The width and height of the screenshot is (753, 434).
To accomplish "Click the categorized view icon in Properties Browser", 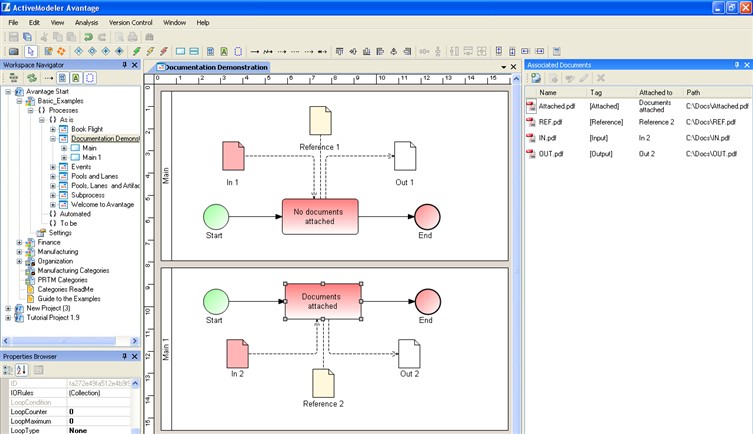I will coord(8,370).
